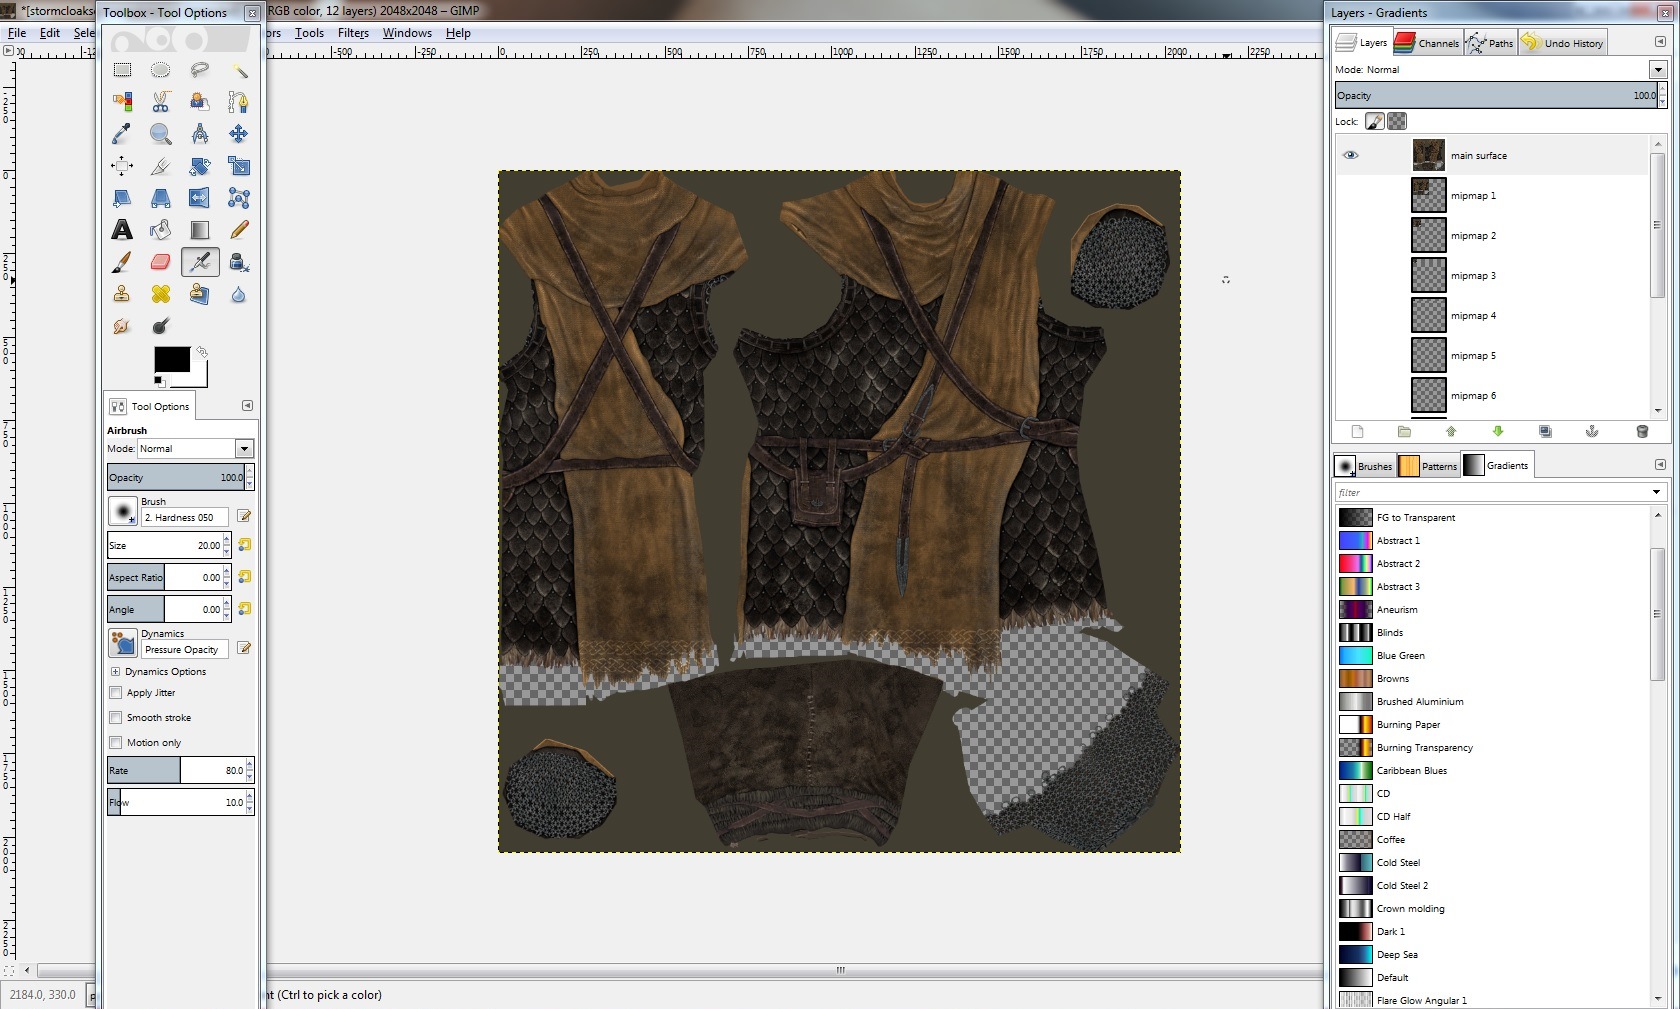The width and height of the screenshot is (1680, 1009).
Task: Open the airbrush Mode dropdown
Action: 244,449
